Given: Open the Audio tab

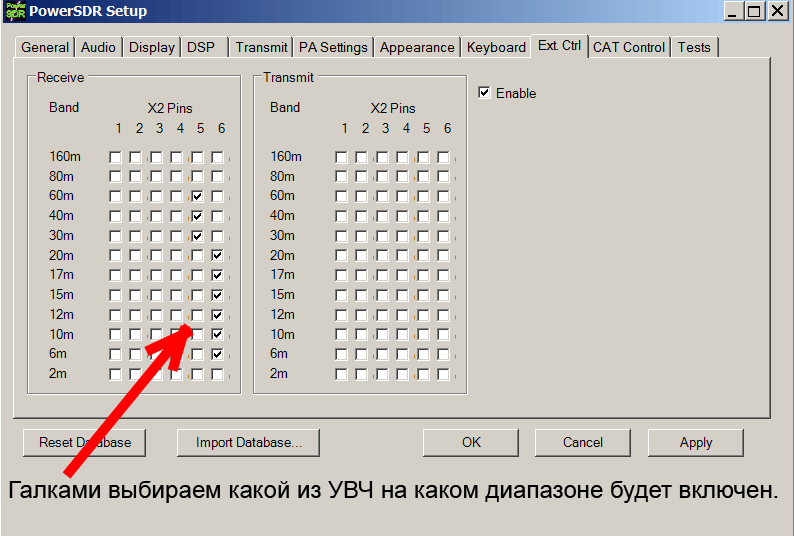Looking at the screenshot, I should point(98,47).
